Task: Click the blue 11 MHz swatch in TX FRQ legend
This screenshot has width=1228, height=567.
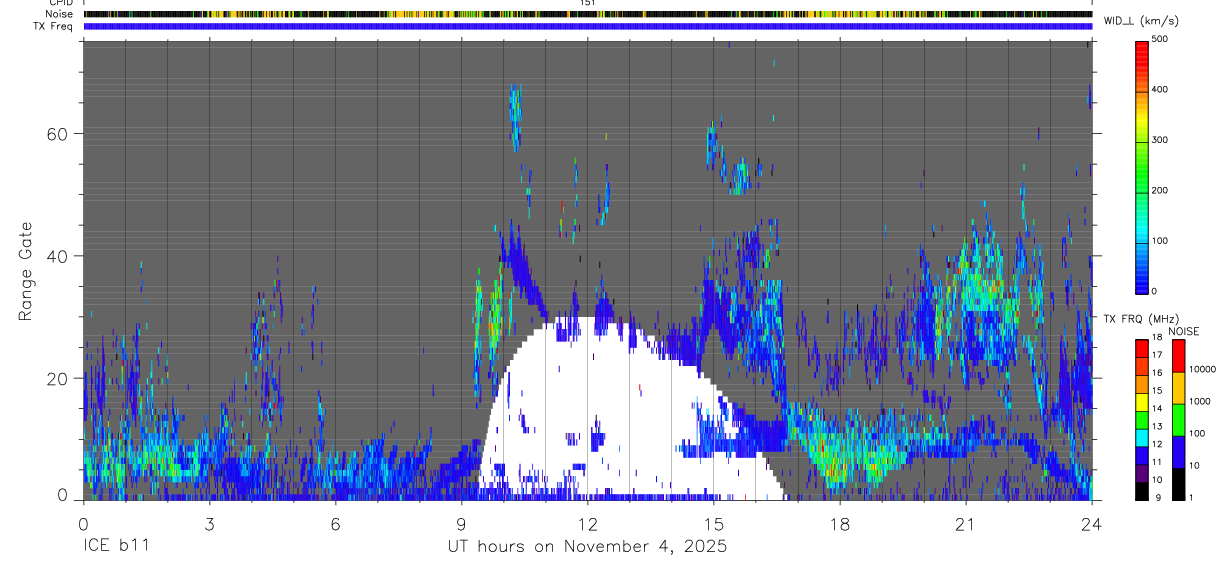Action: pyautogui.click(x=1141, y=456)
